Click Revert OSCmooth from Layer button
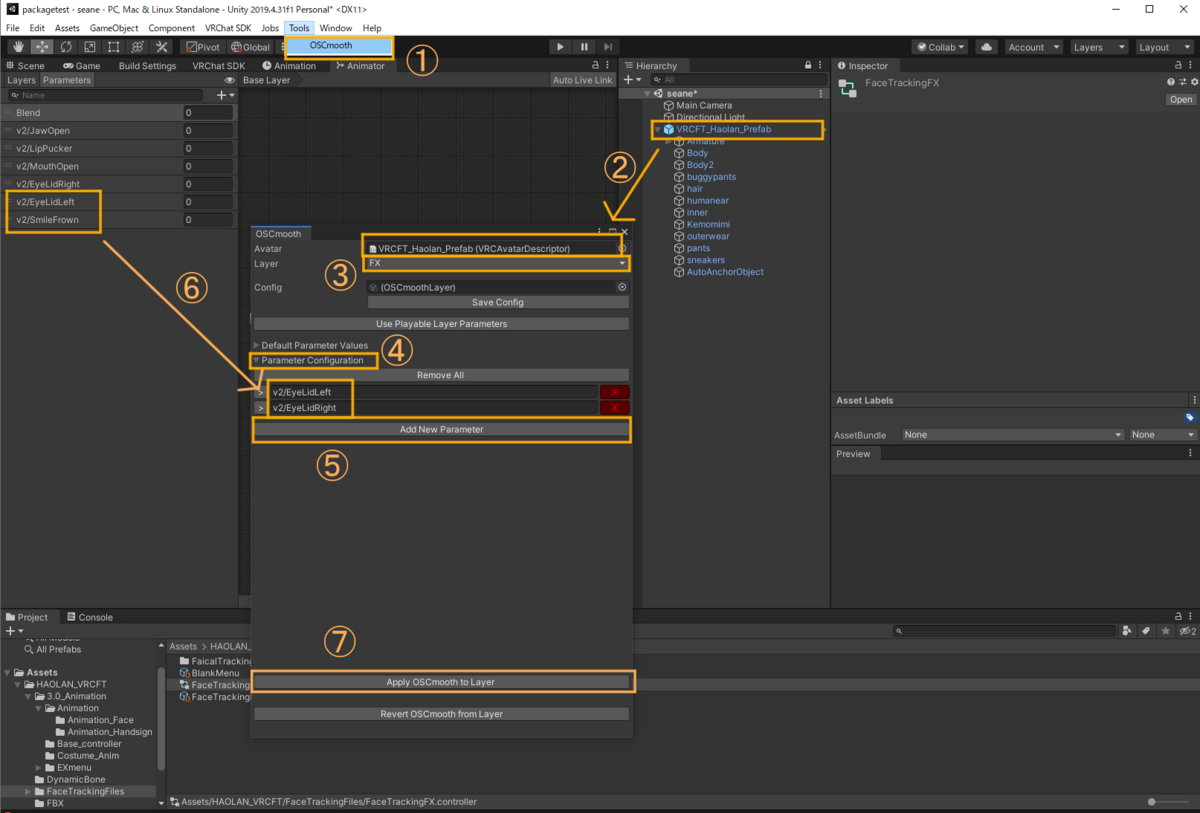Screen dimensions: 1200x813 coord(441,714)
